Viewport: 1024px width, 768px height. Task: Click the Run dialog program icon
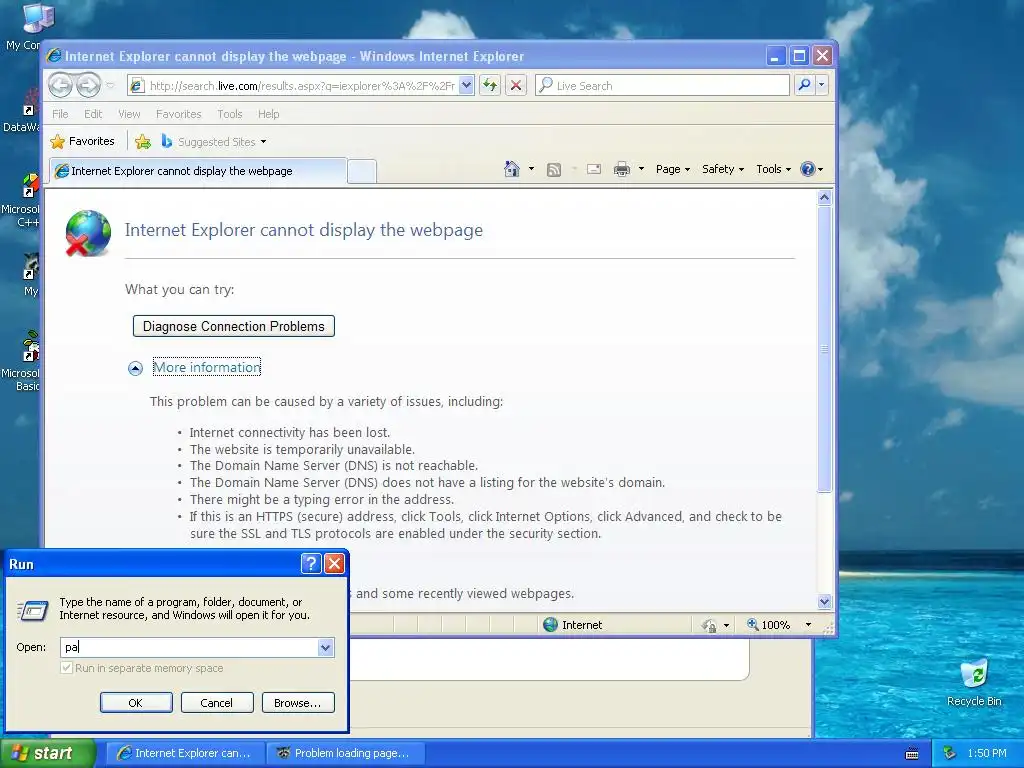[33, 611]
